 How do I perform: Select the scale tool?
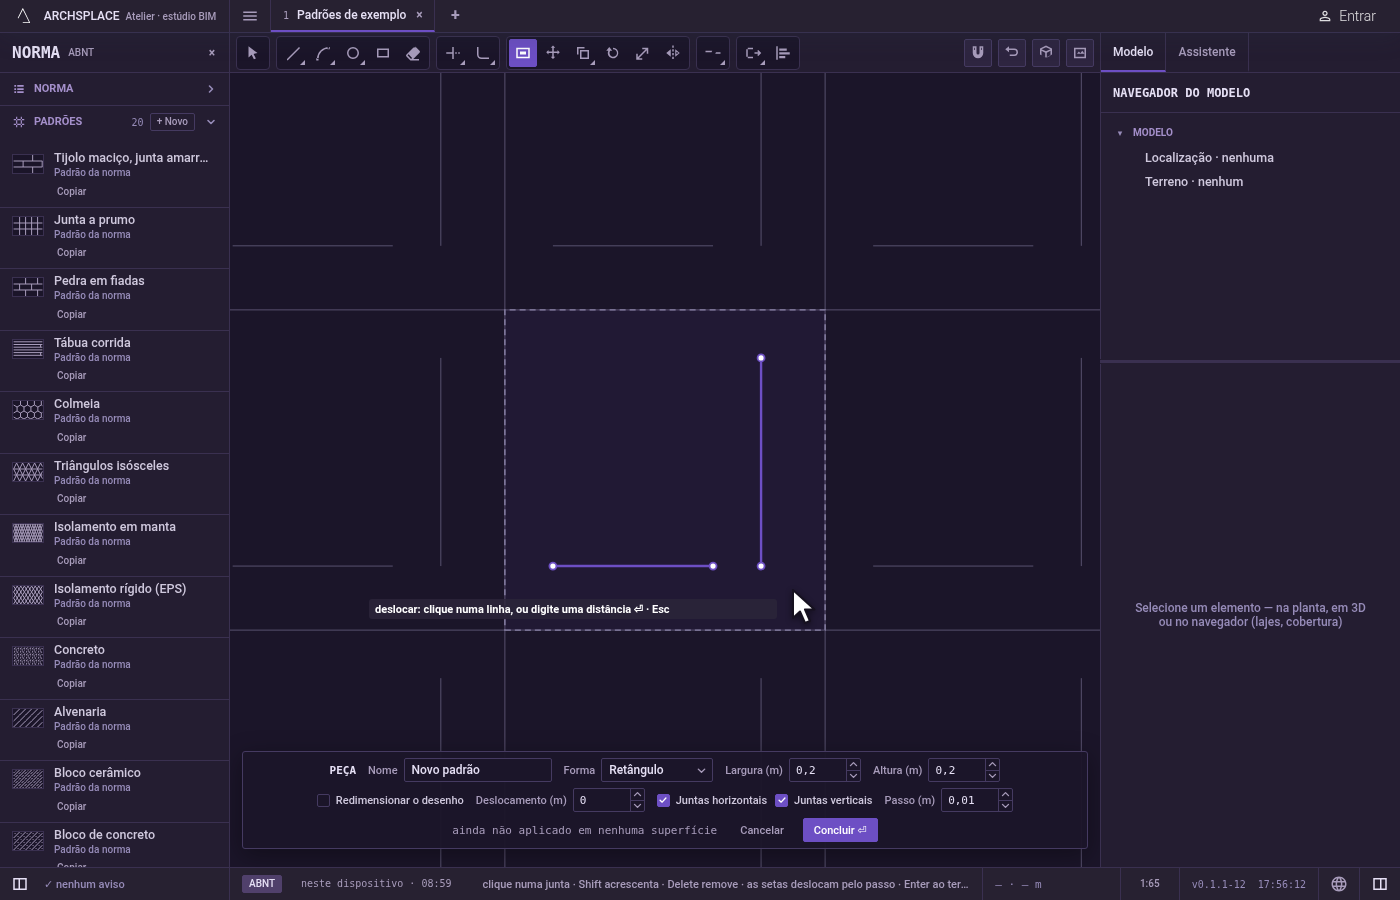643,53
